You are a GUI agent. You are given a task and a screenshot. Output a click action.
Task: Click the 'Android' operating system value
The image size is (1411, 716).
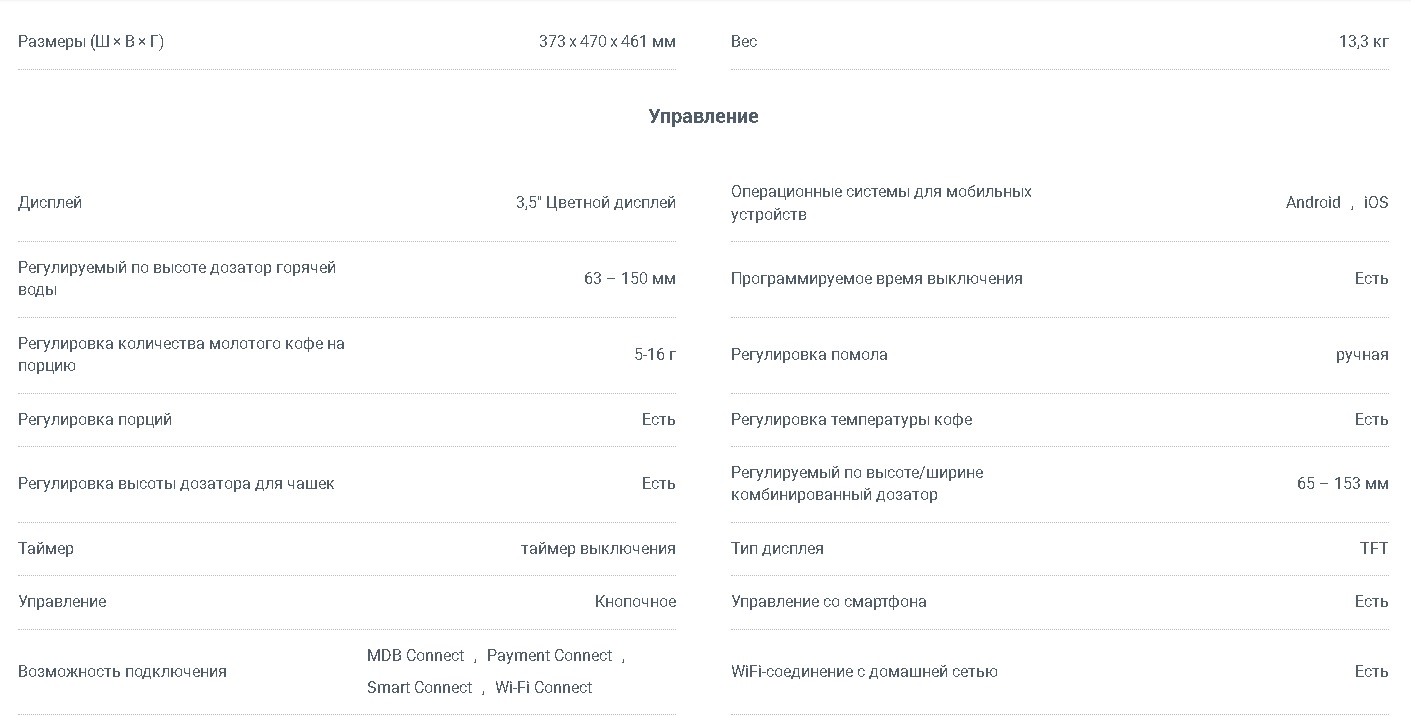coord(1313,203)
